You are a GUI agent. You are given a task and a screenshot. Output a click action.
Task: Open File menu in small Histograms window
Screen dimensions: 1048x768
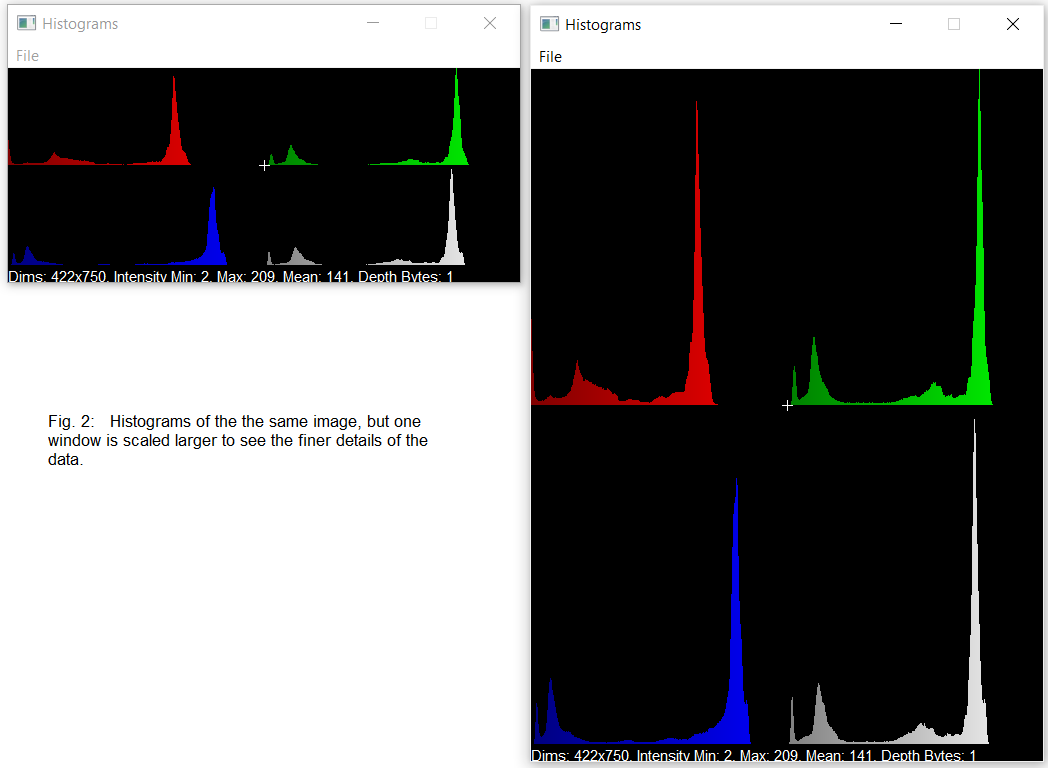tap(27, 56)
